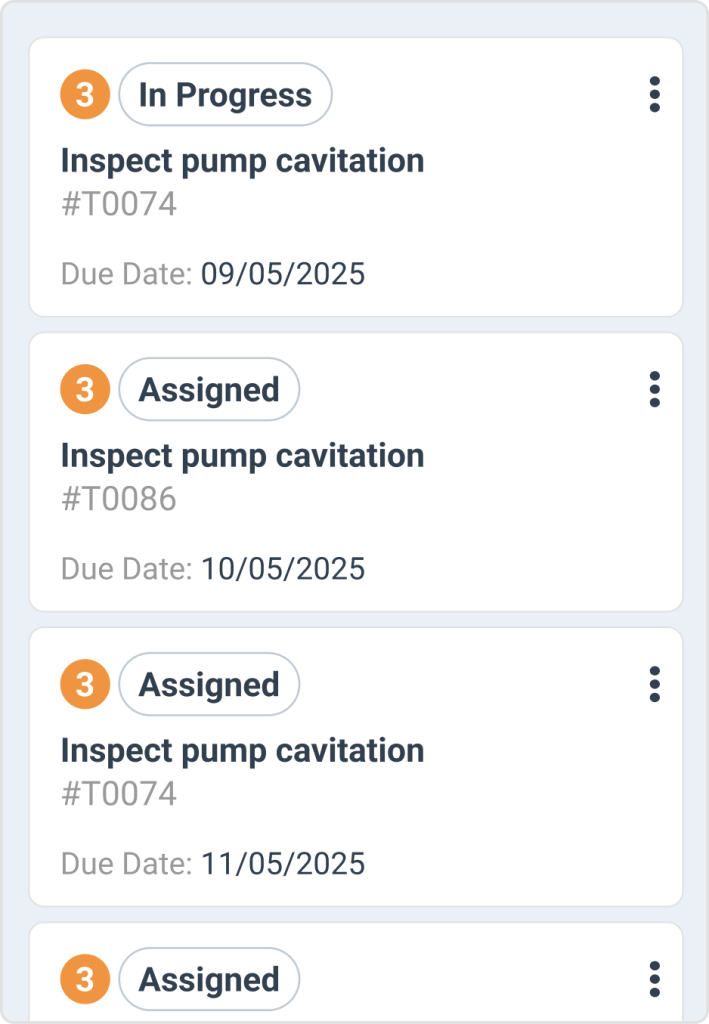
Task: Open task Inspect pump cavitation #T0086
Action: pos(242,455)
